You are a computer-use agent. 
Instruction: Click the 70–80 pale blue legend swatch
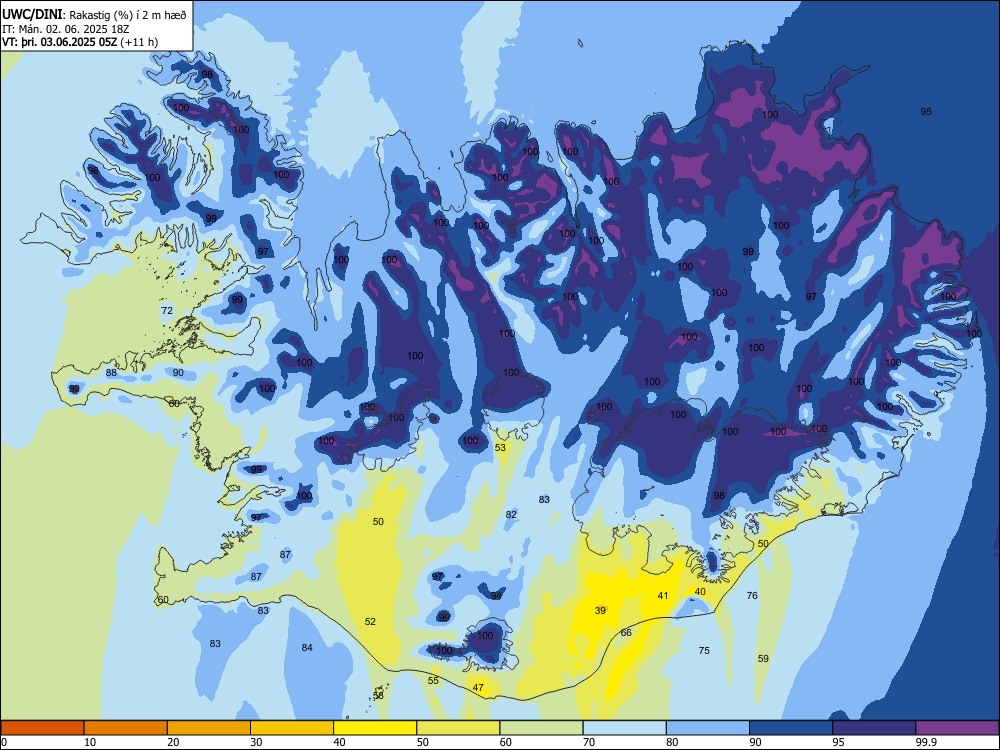tap(624, 728)
